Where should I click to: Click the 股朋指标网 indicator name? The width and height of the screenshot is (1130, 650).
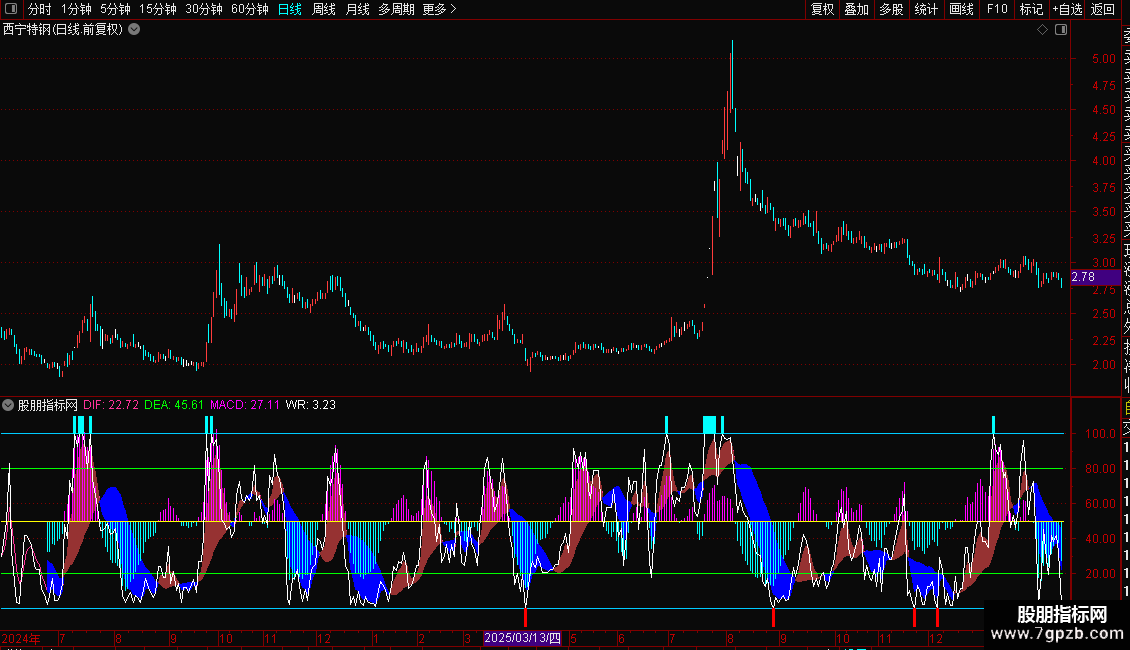[47, 405]
